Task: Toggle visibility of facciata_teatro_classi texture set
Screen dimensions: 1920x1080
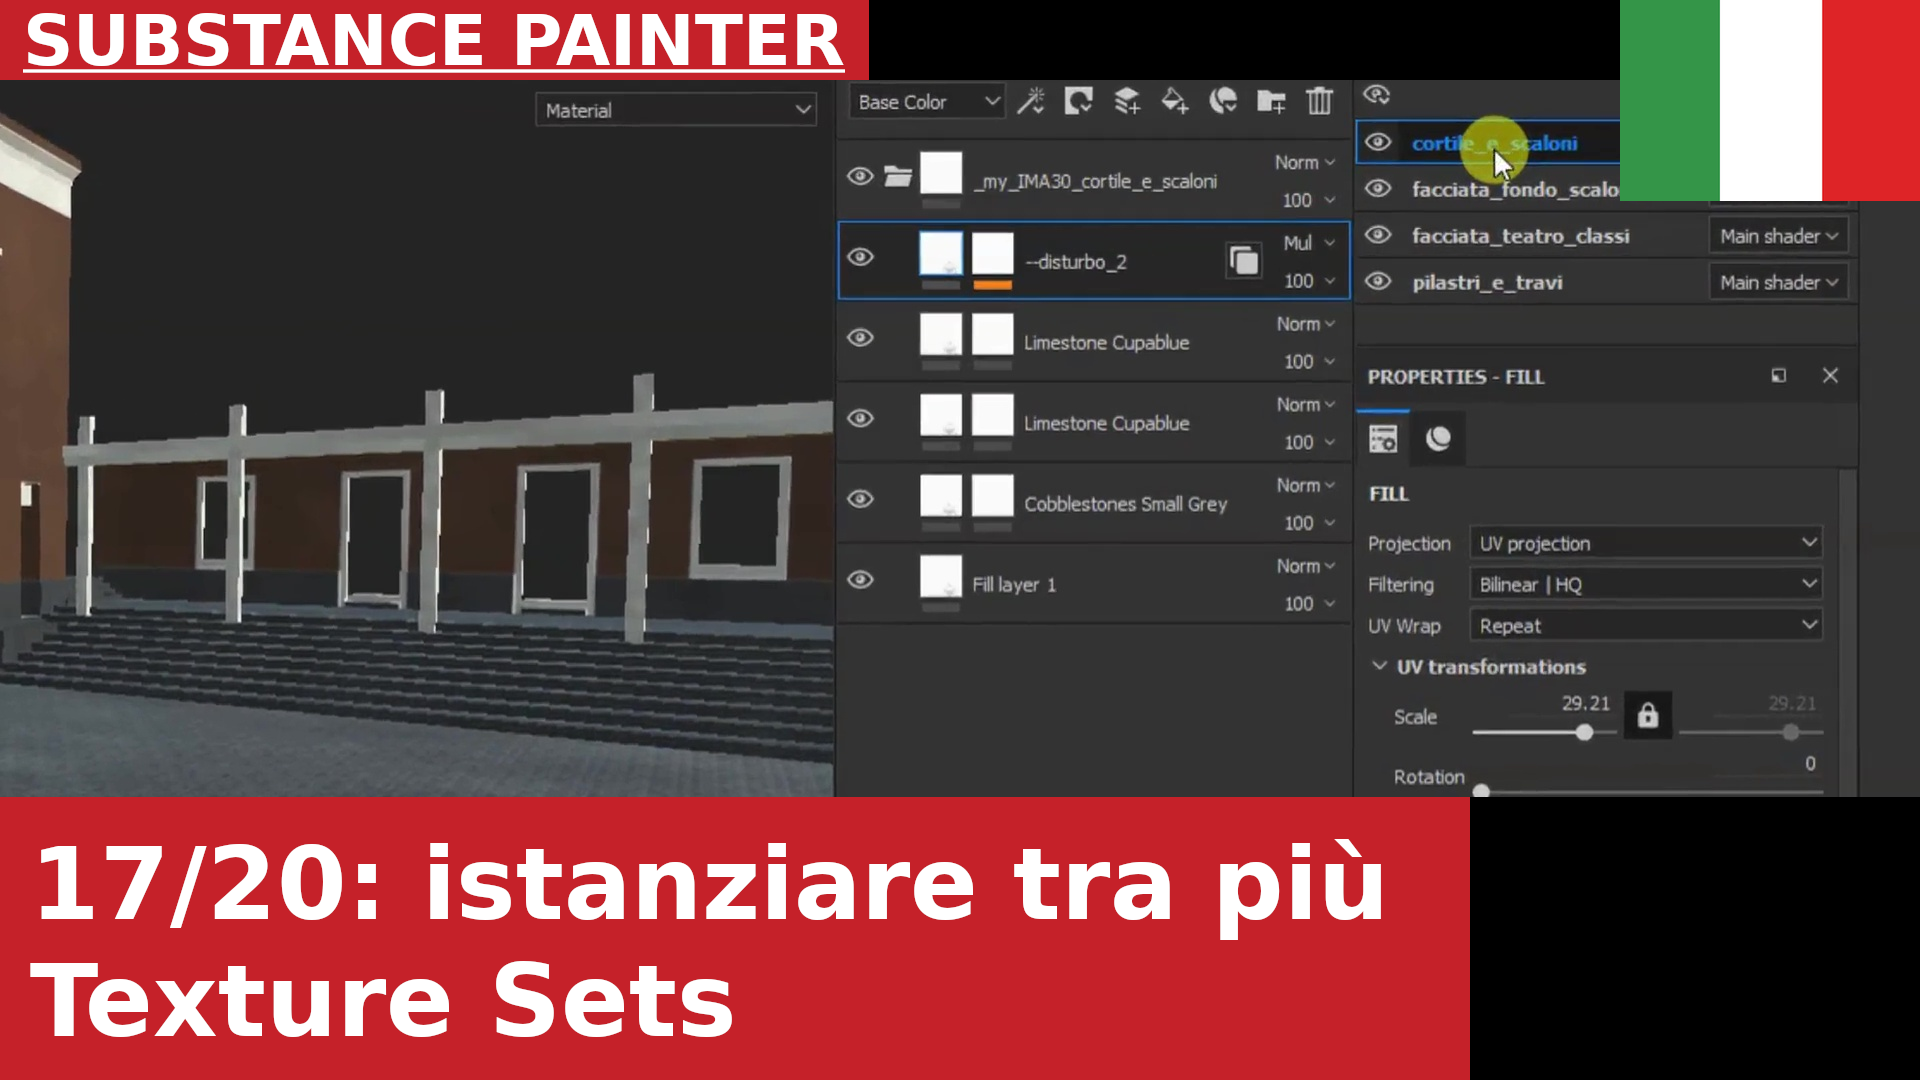Action: [1378, 235]
